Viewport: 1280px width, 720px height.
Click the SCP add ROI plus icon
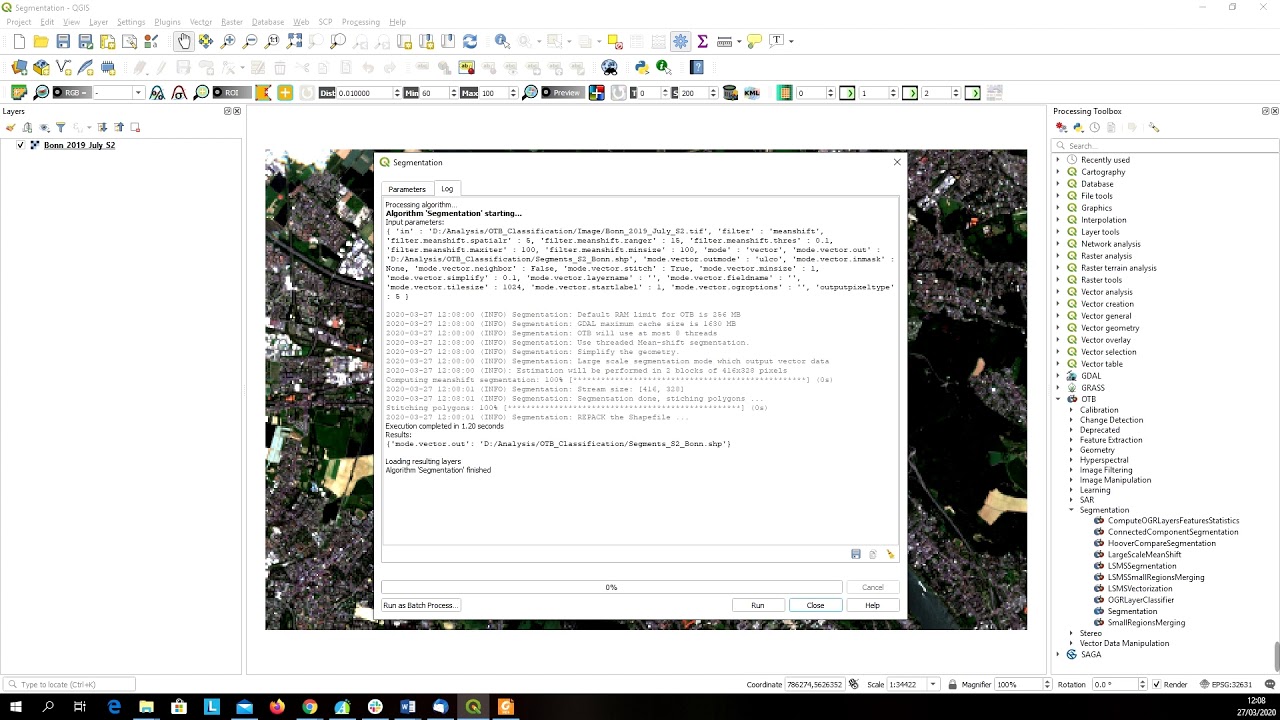pyautogui.click(x=285, y=93)
